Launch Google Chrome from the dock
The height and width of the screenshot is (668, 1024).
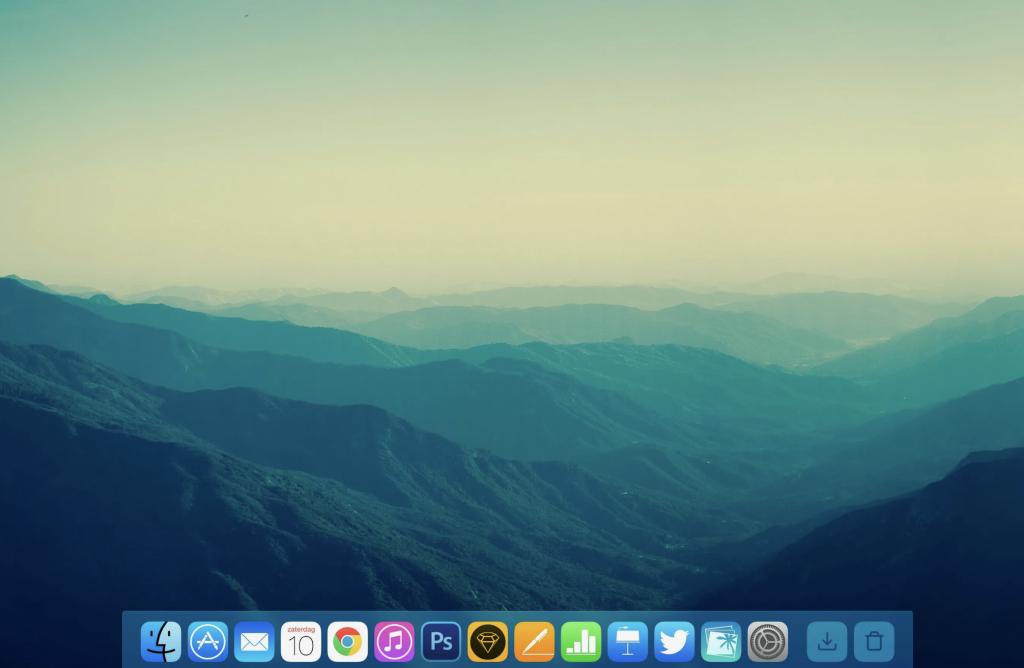[347, 641]
